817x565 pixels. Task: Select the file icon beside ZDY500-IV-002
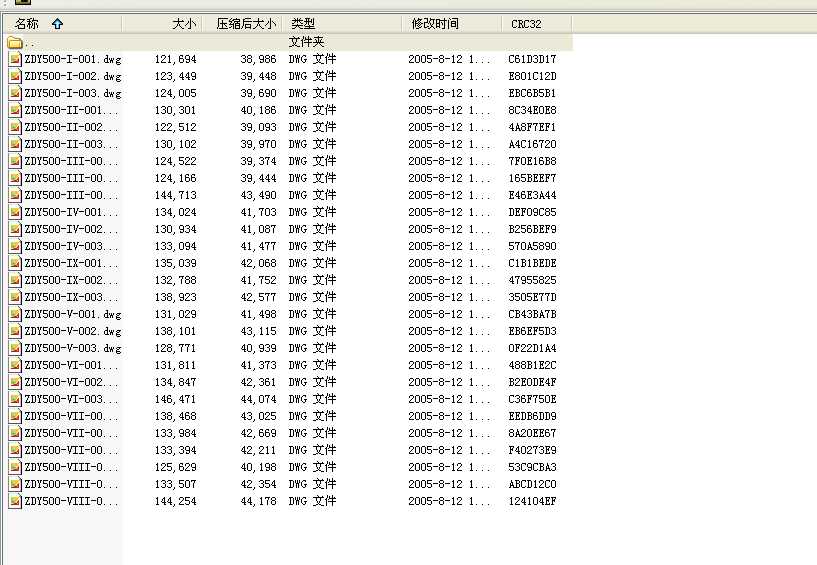pos(15,229)
